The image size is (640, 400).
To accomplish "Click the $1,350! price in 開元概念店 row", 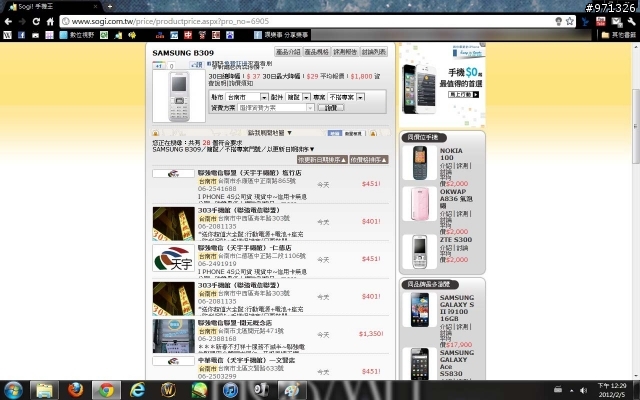I will pos(371,334).
